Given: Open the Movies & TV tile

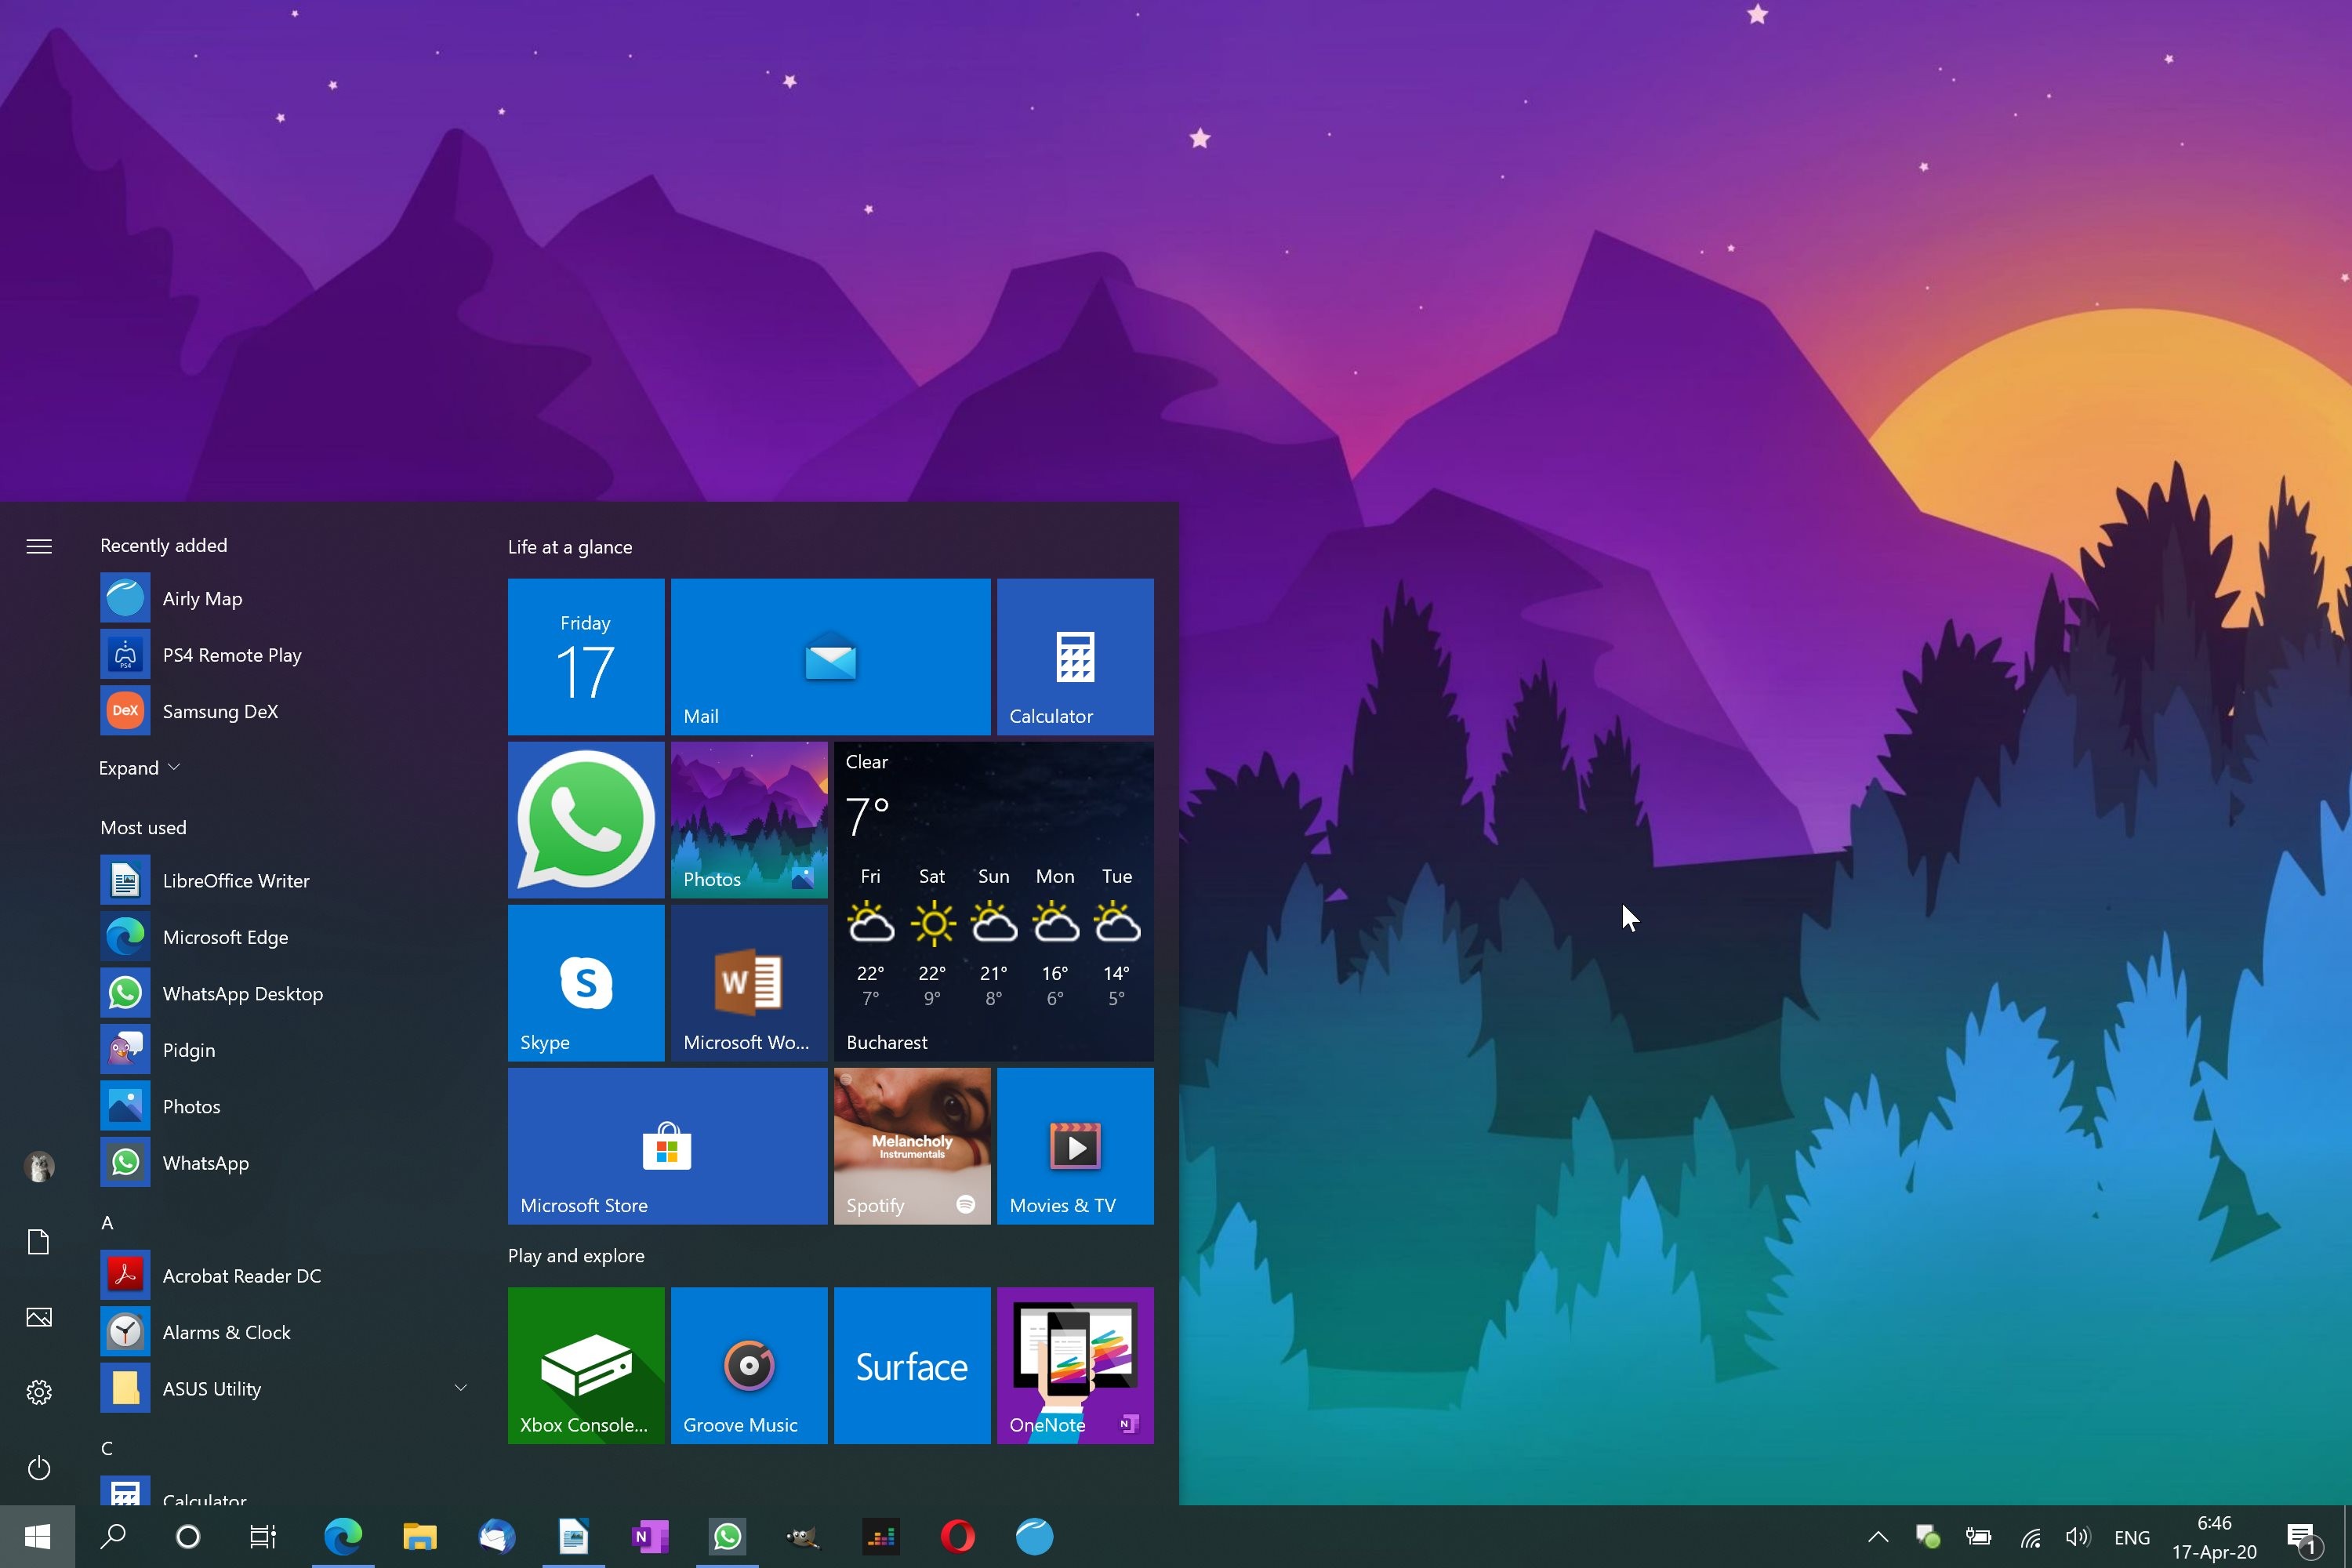Looking at the screenshot, I should coord(1074,1146).
